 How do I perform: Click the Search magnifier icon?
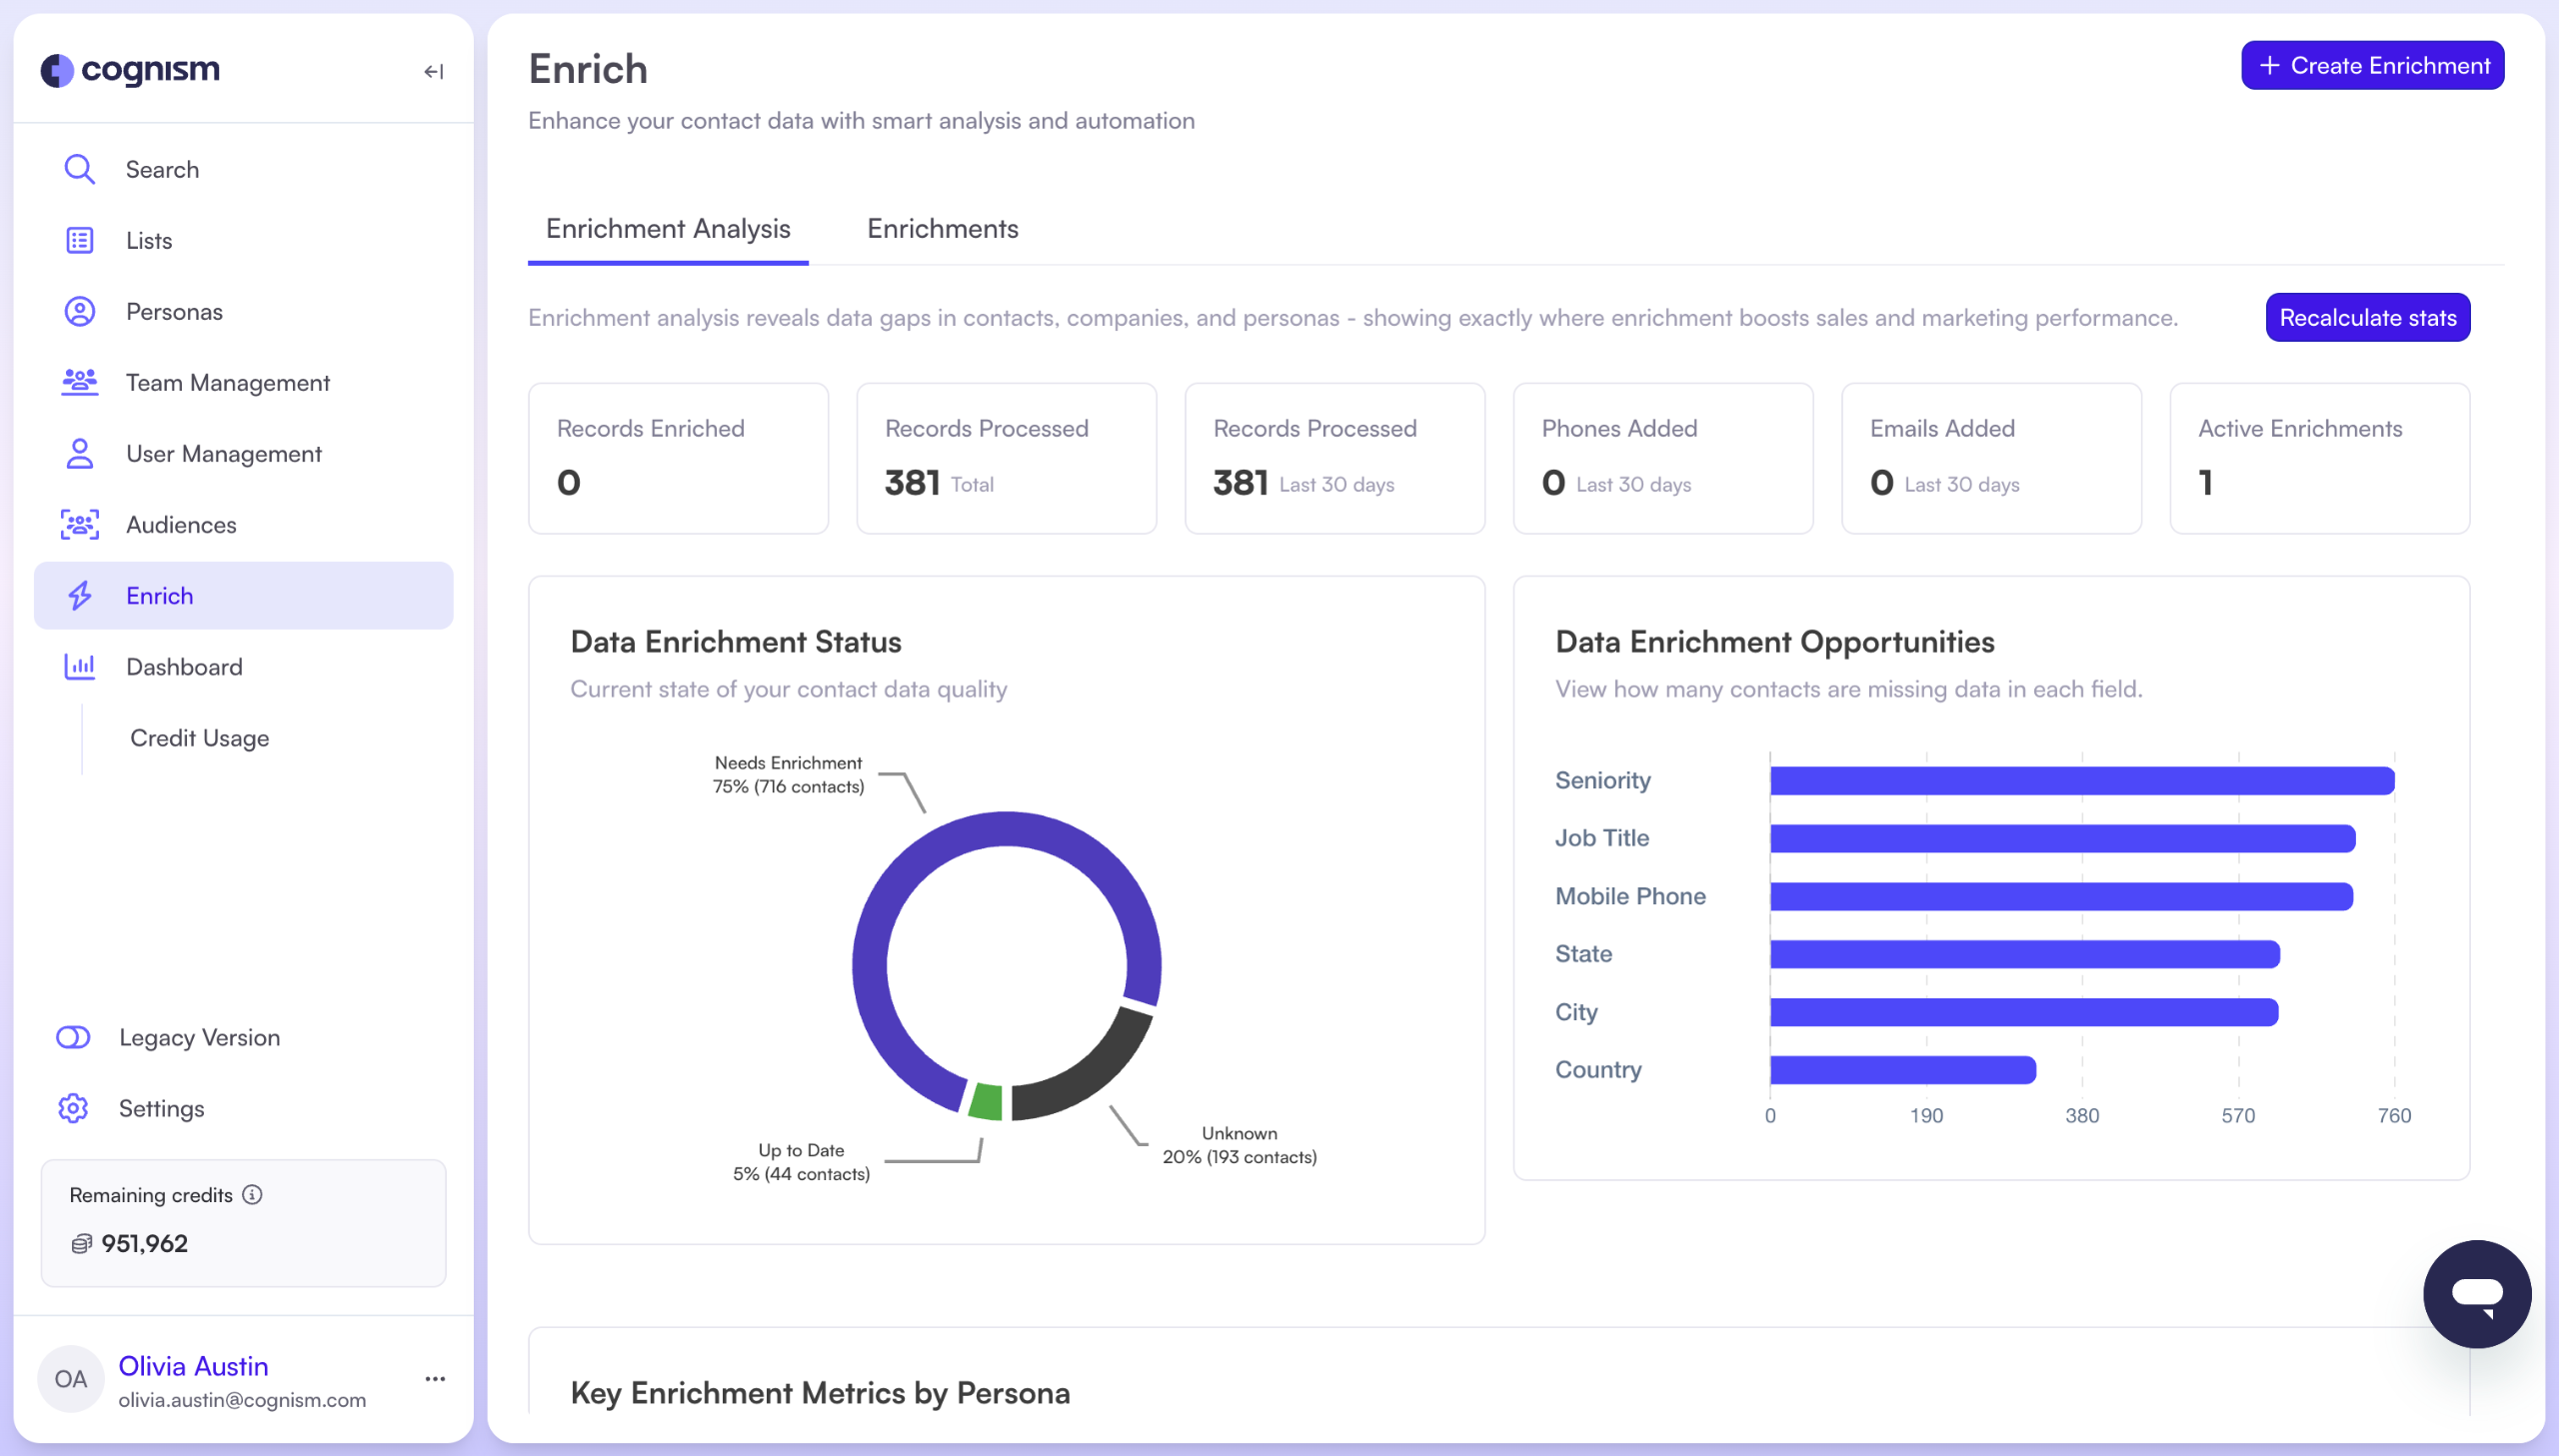79,169
